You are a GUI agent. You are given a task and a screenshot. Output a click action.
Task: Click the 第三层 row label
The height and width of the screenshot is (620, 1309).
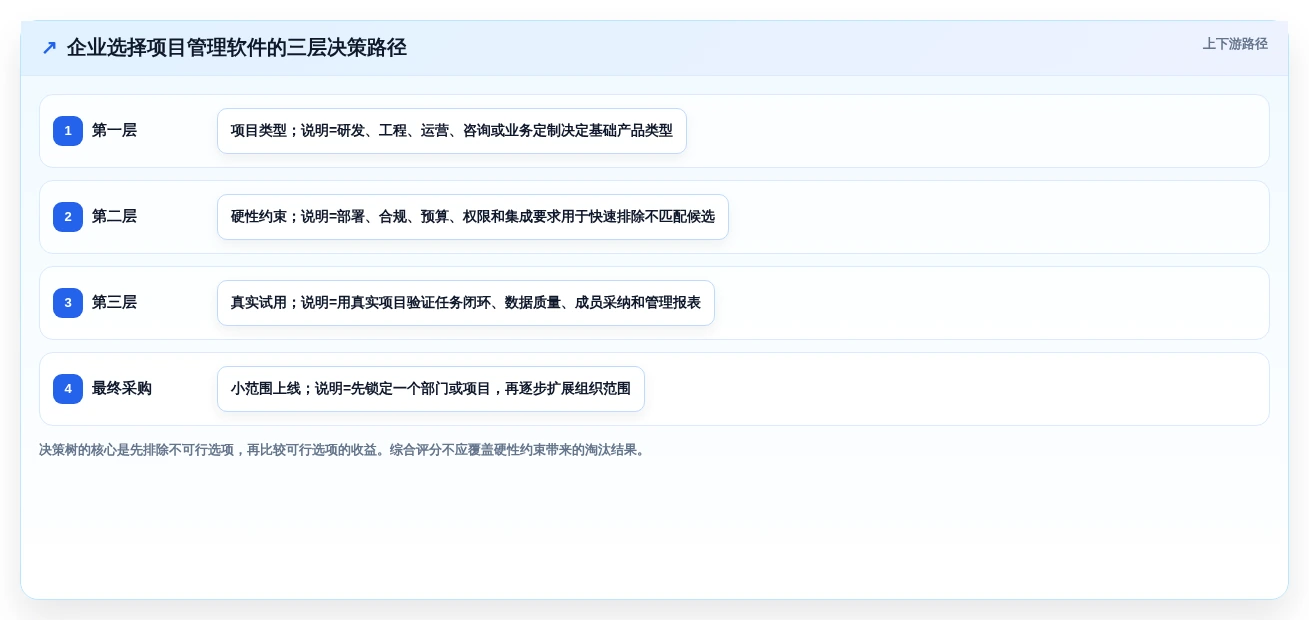[x=114, y=303]
